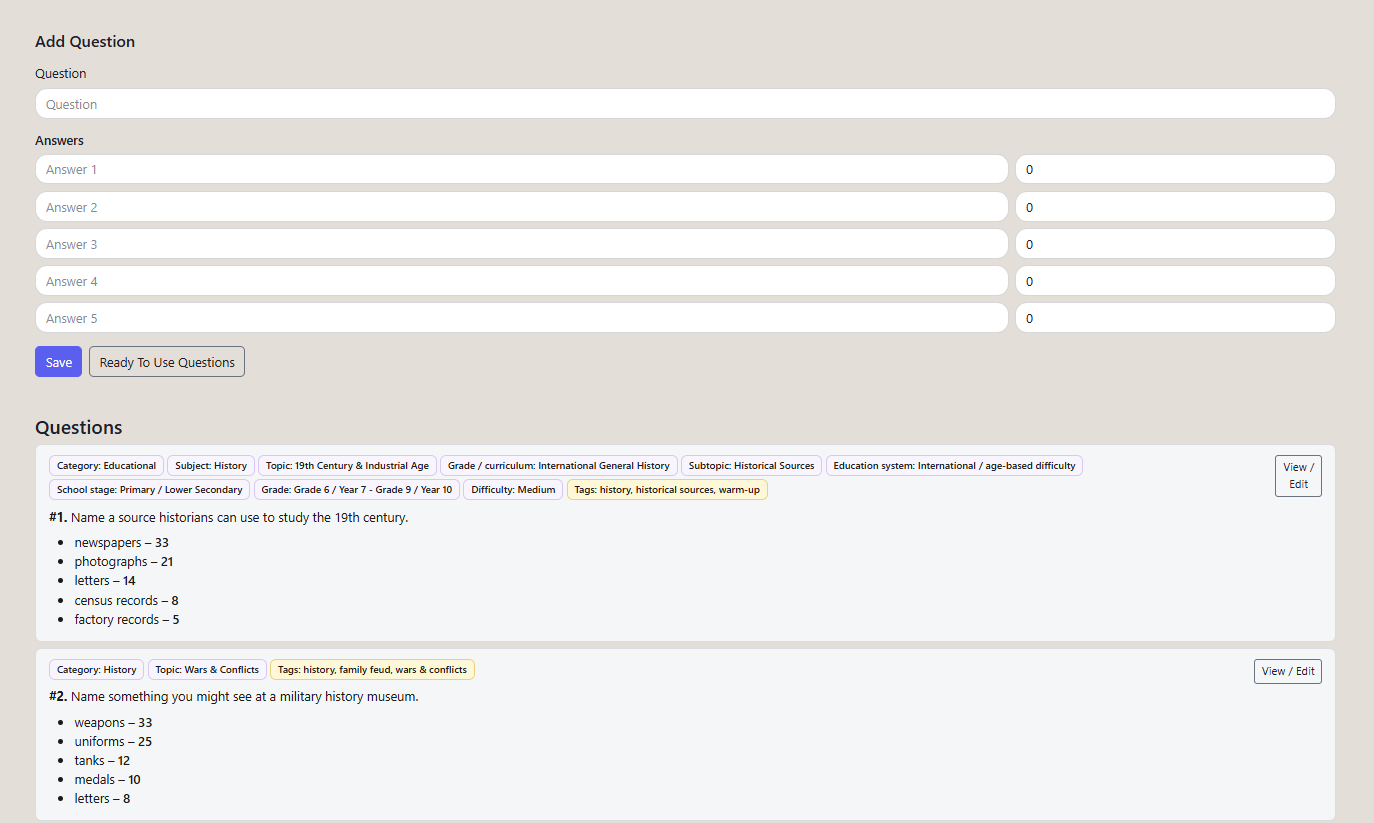This screenshot has width=1374, height=823.
Task: Open View / Edit for question #2
Action: click(x=1288, y=671)
